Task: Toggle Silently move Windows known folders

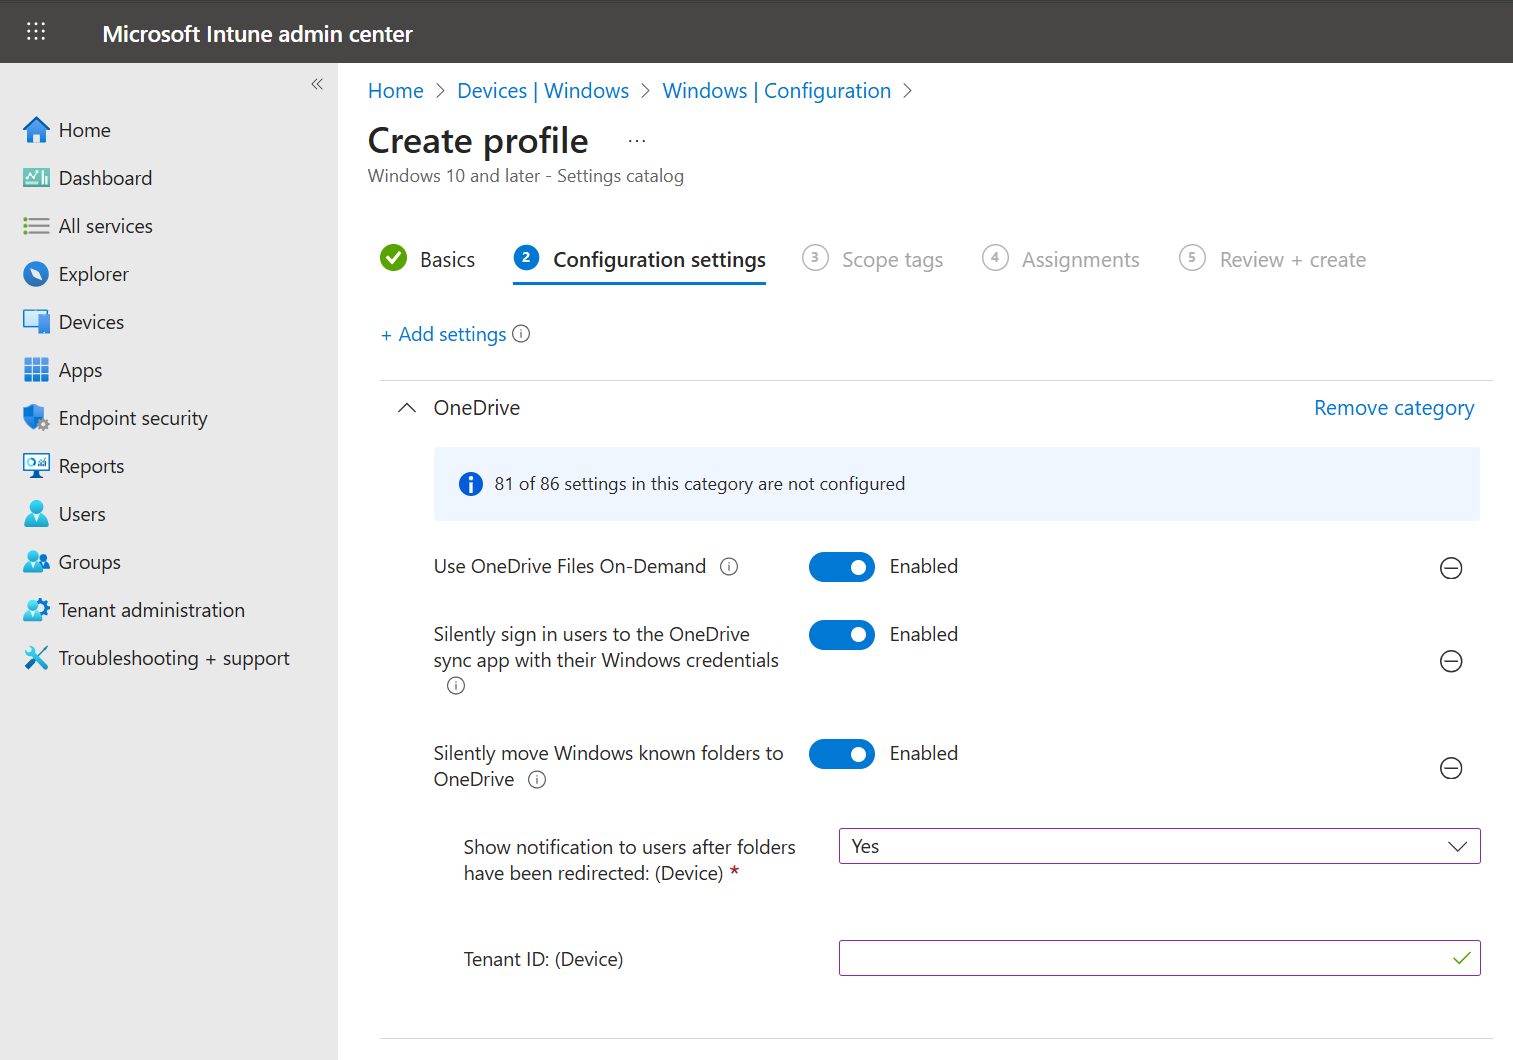Action: point(841,754)
